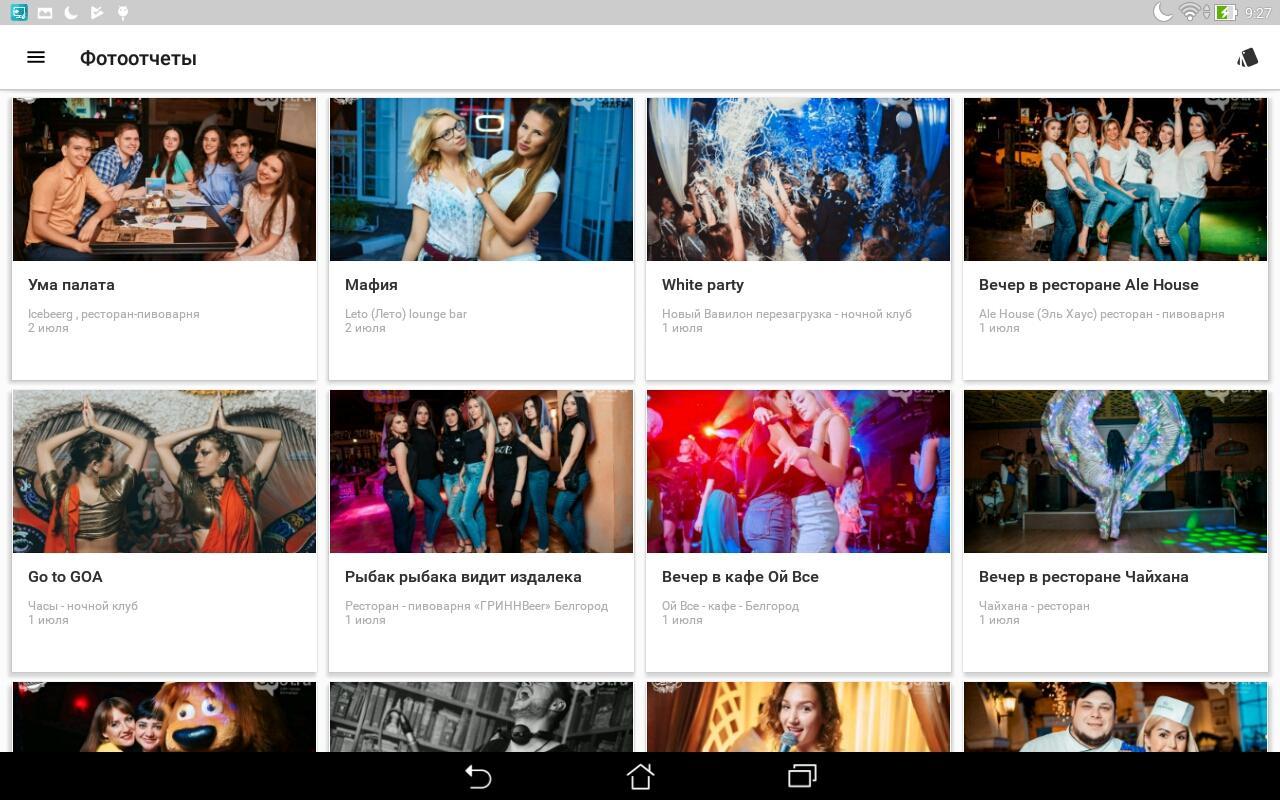Tap venue text Icebeerg, ресторан-пивоварня
The image size is (1280, 800).
point(113,314)
